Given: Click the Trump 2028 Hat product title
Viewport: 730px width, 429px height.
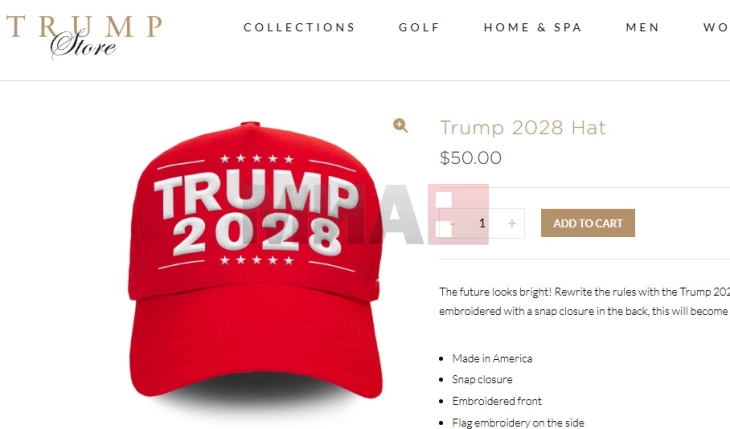Looking at the screenshot, I should pos(523,128).
